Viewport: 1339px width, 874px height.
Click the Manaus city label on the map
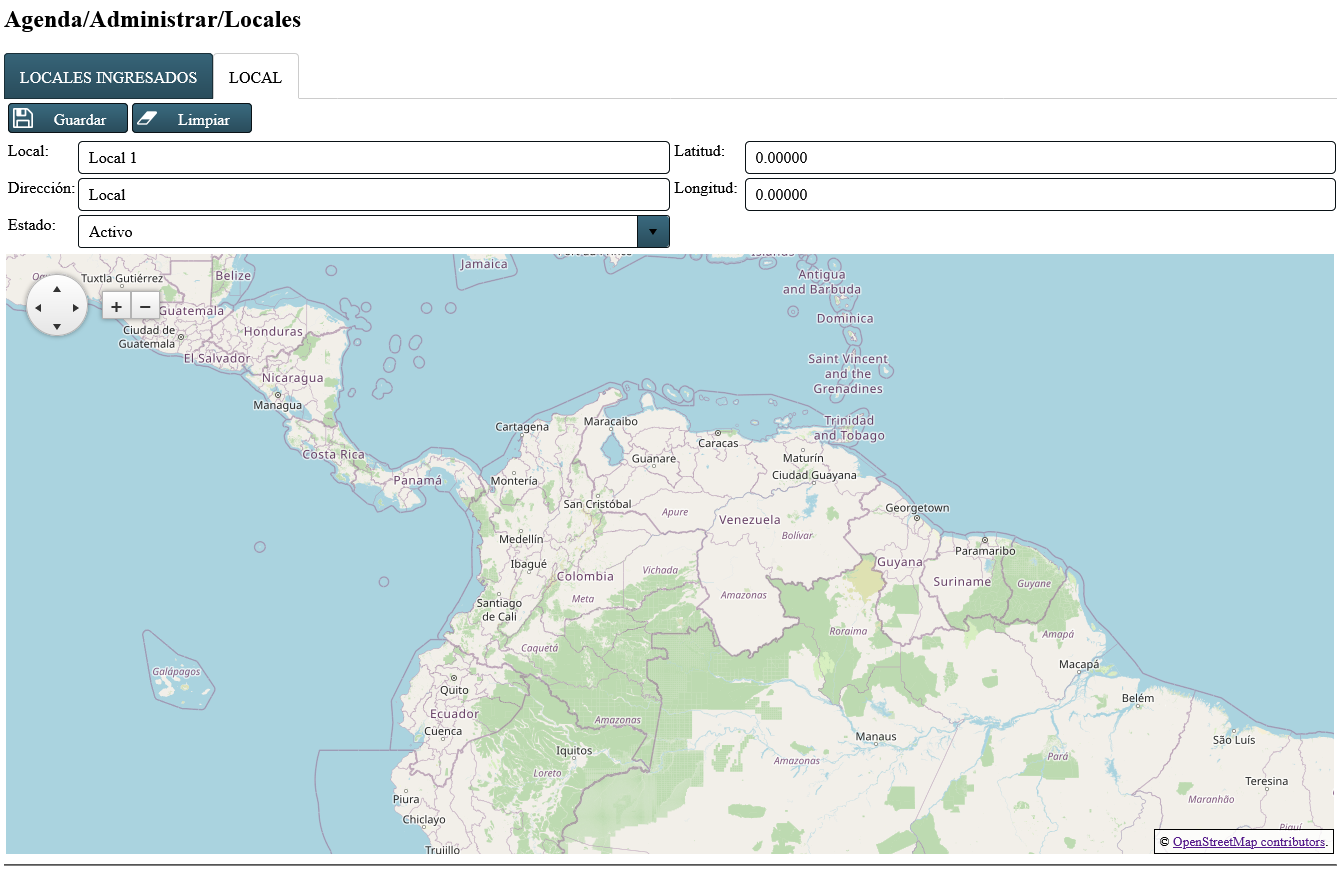coord(877,737)
